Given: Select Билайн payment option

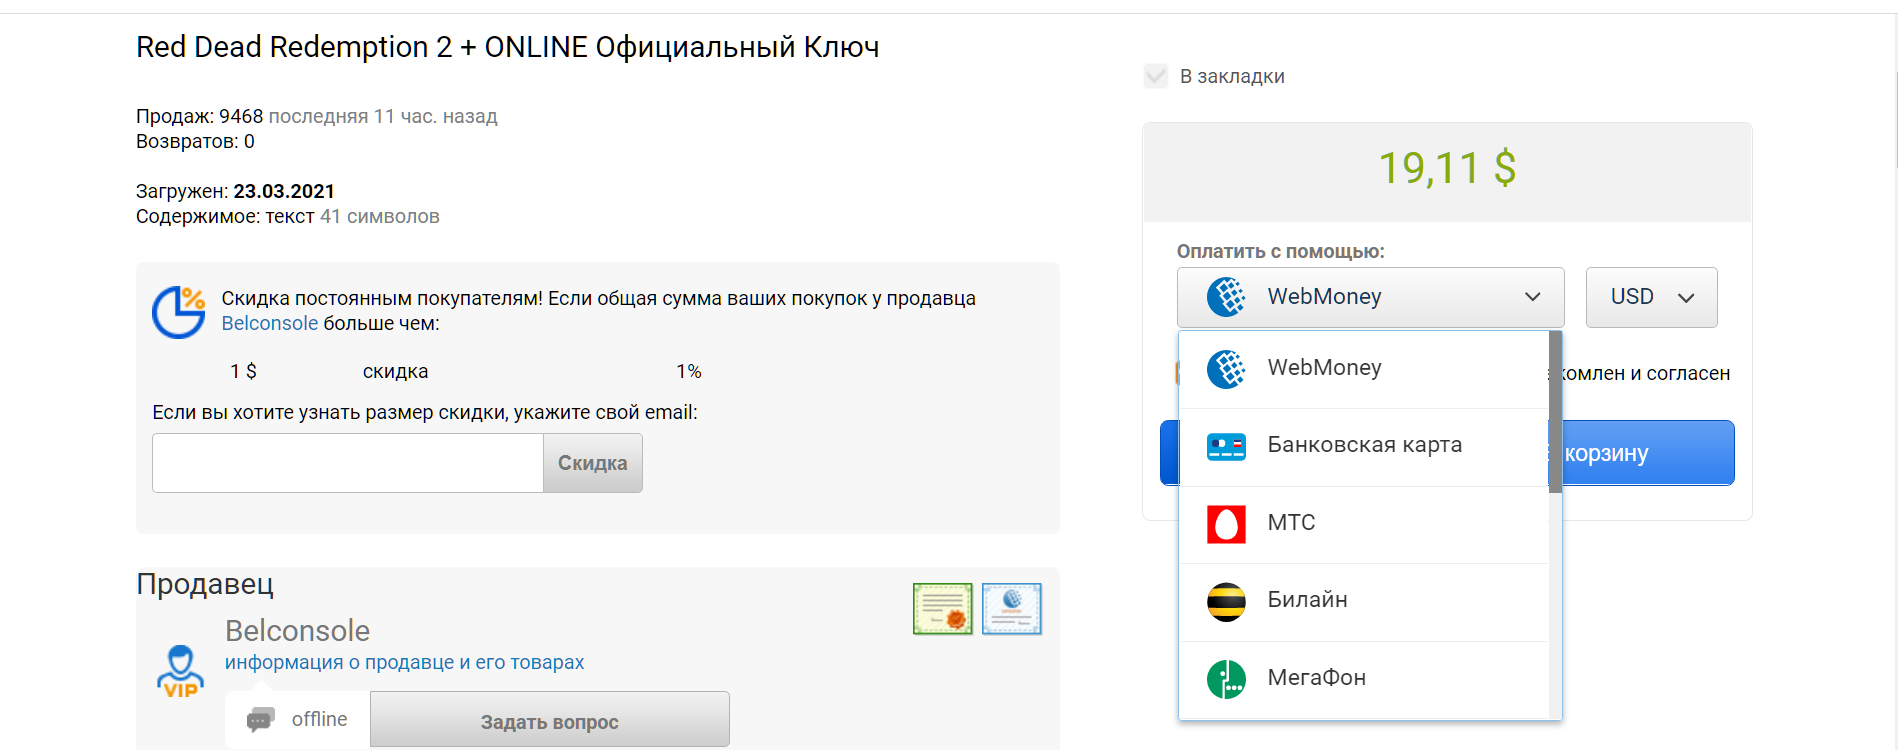Looking at the screenshot, I should coord(1364,602).
